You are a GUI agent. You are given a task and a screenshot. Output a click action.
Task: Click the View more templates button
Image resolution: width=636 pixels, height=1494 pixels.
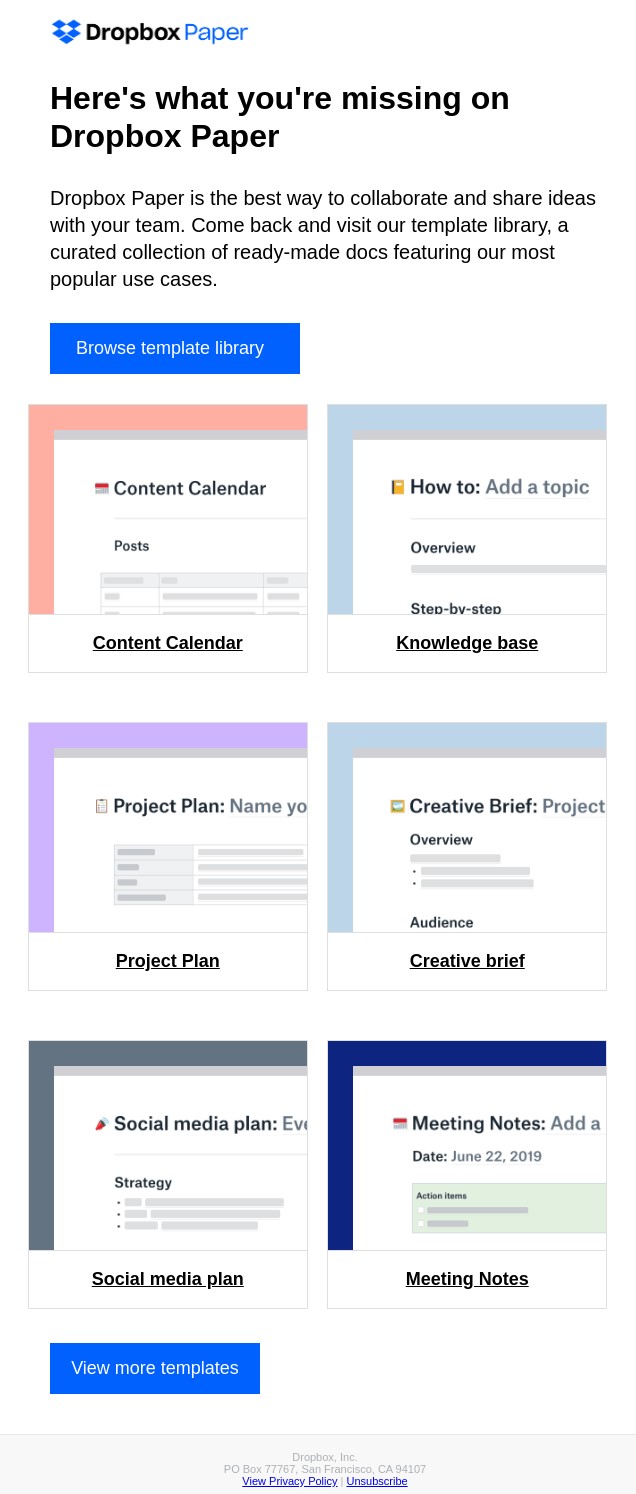155,1368
